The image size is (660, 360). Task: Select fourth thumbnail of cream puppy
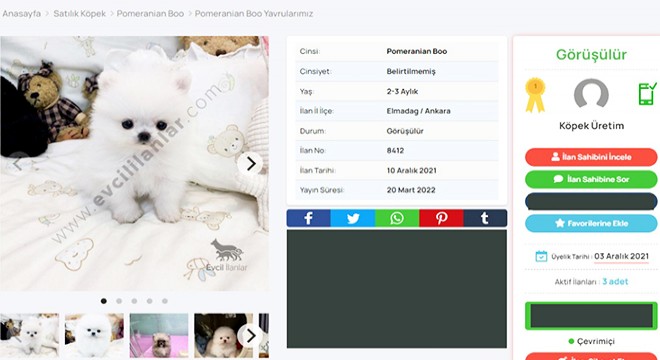tap(224, 336)
